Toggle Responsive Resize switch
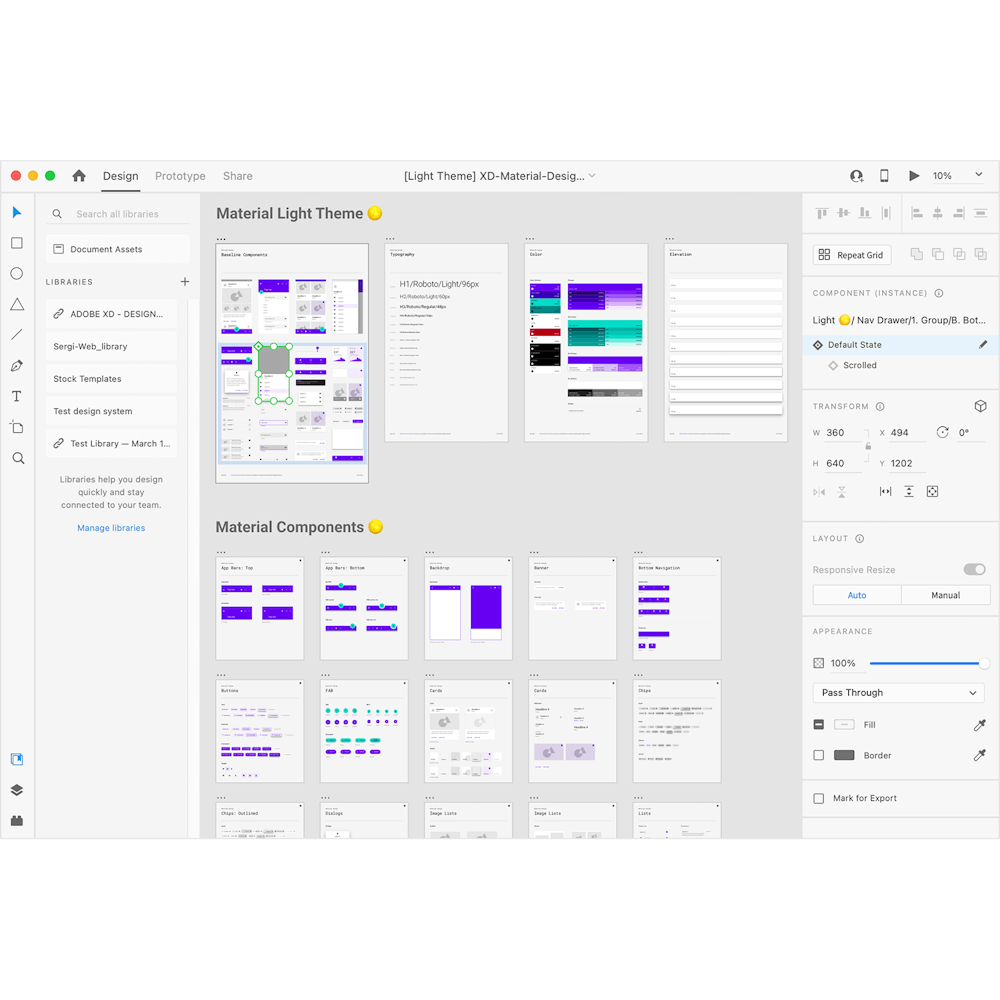Viewport: 1000px width, 1000px height. 974,568
